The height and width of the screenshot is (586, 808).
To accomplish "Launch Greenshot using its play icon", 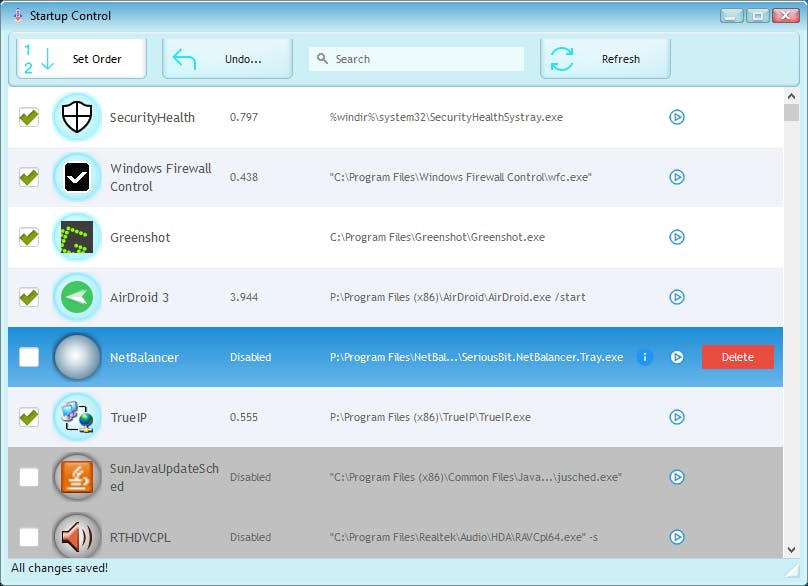I will point(677,237).
